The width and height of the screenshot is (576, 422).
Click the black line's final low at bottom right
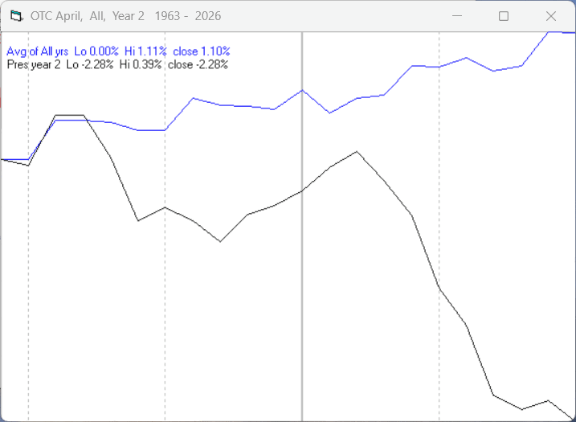click(573, 418)
